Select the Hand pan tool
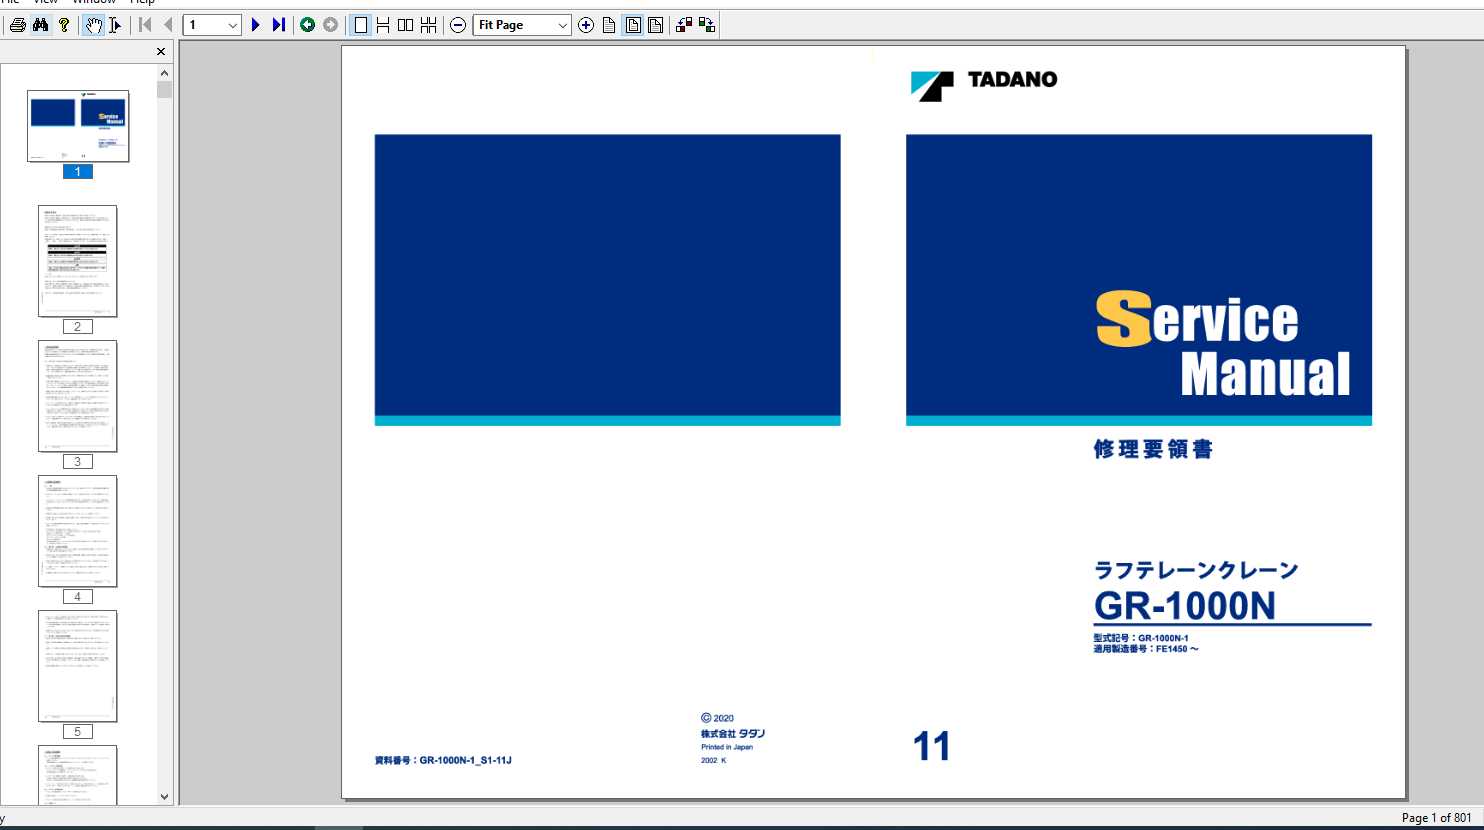Image resolution: width=1484 pixels, height=830 pixels. [x=93, y=25]
